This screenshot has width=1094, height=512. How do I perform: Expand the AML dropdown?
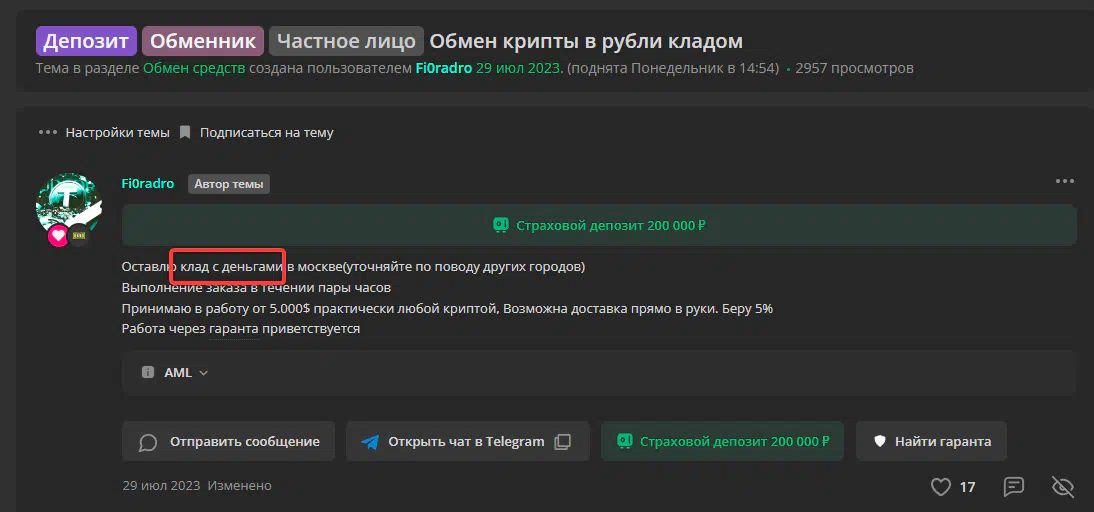coord(599,372)
